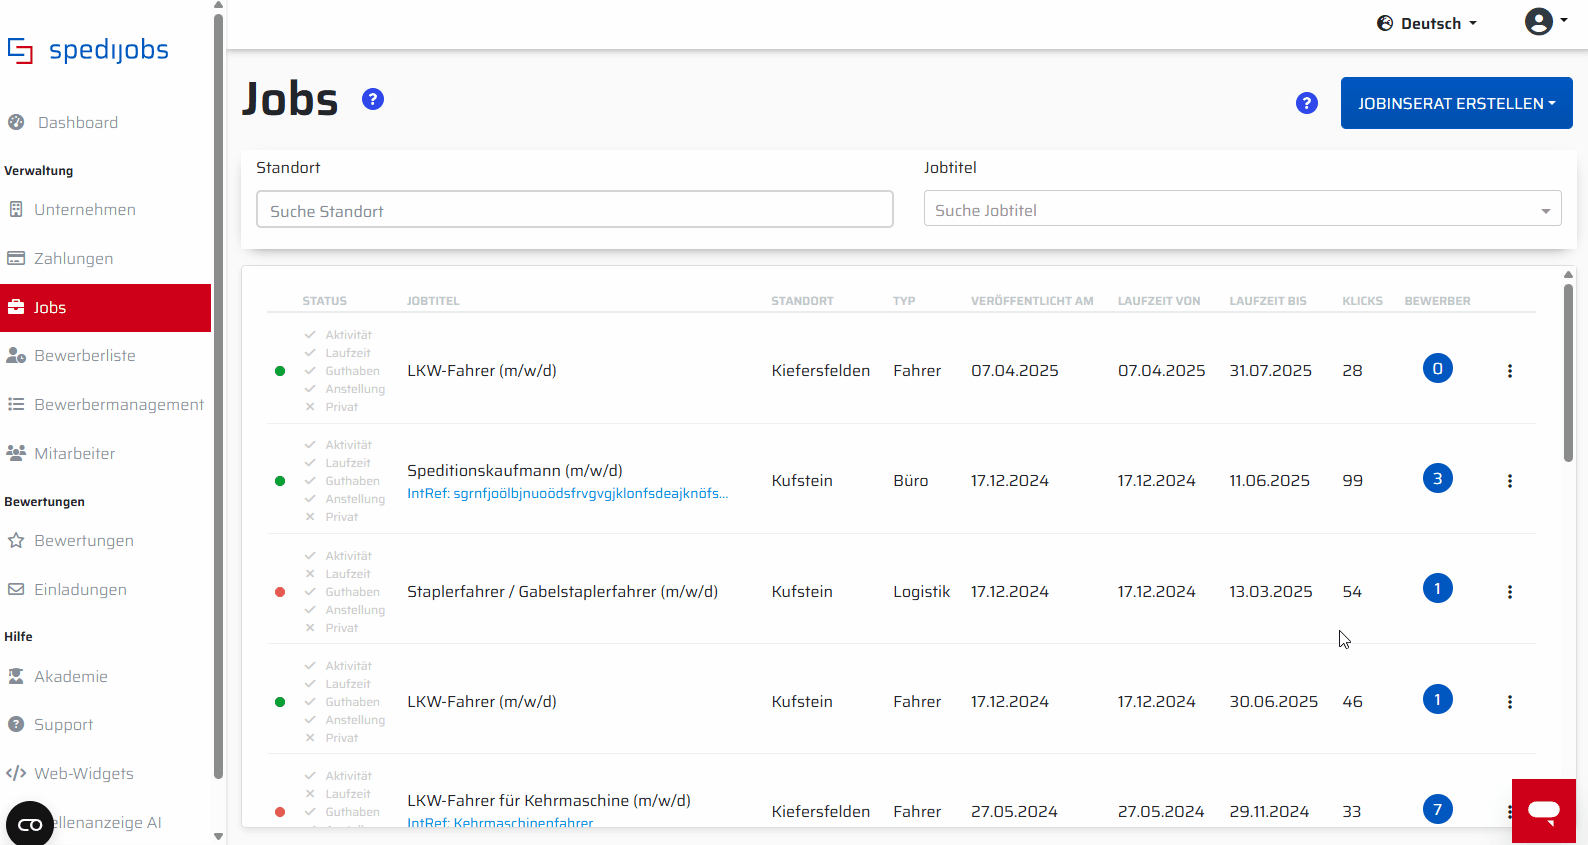This screenshot has width=1588, height=845.
Task: View 7 applicants badge for Kehrmaschine job
Action: point(1438,809)
